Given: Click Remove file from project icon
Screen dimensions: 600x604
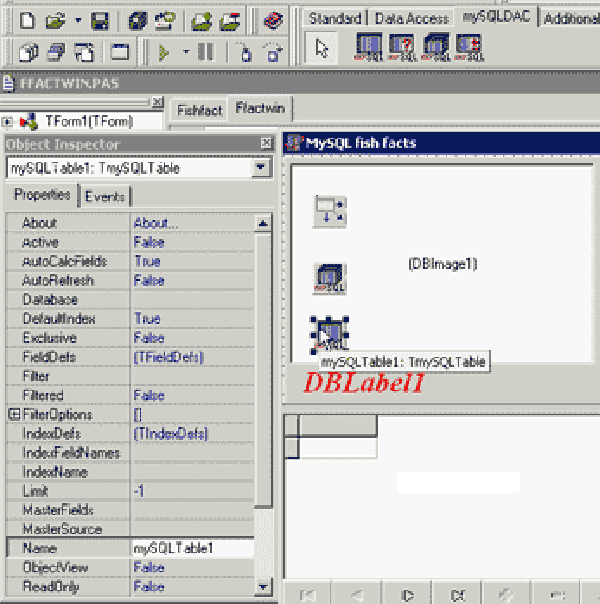Looking at the screenshot, I should coord(230,21).
